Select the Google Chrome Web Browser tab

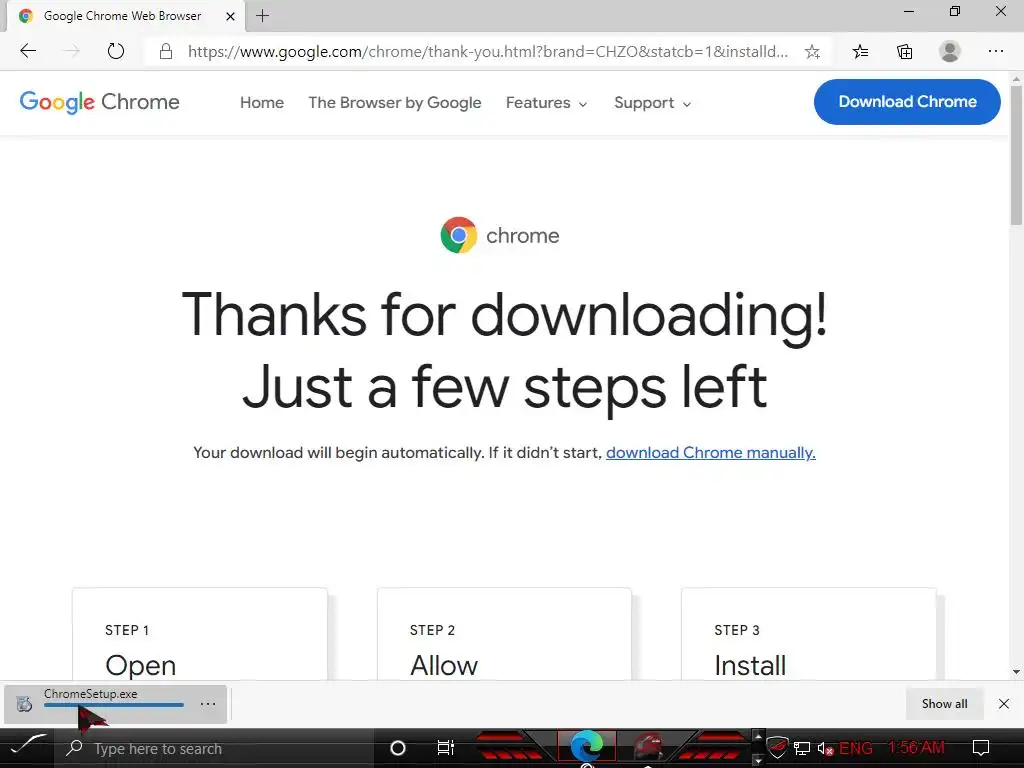(x=127, y=16)
